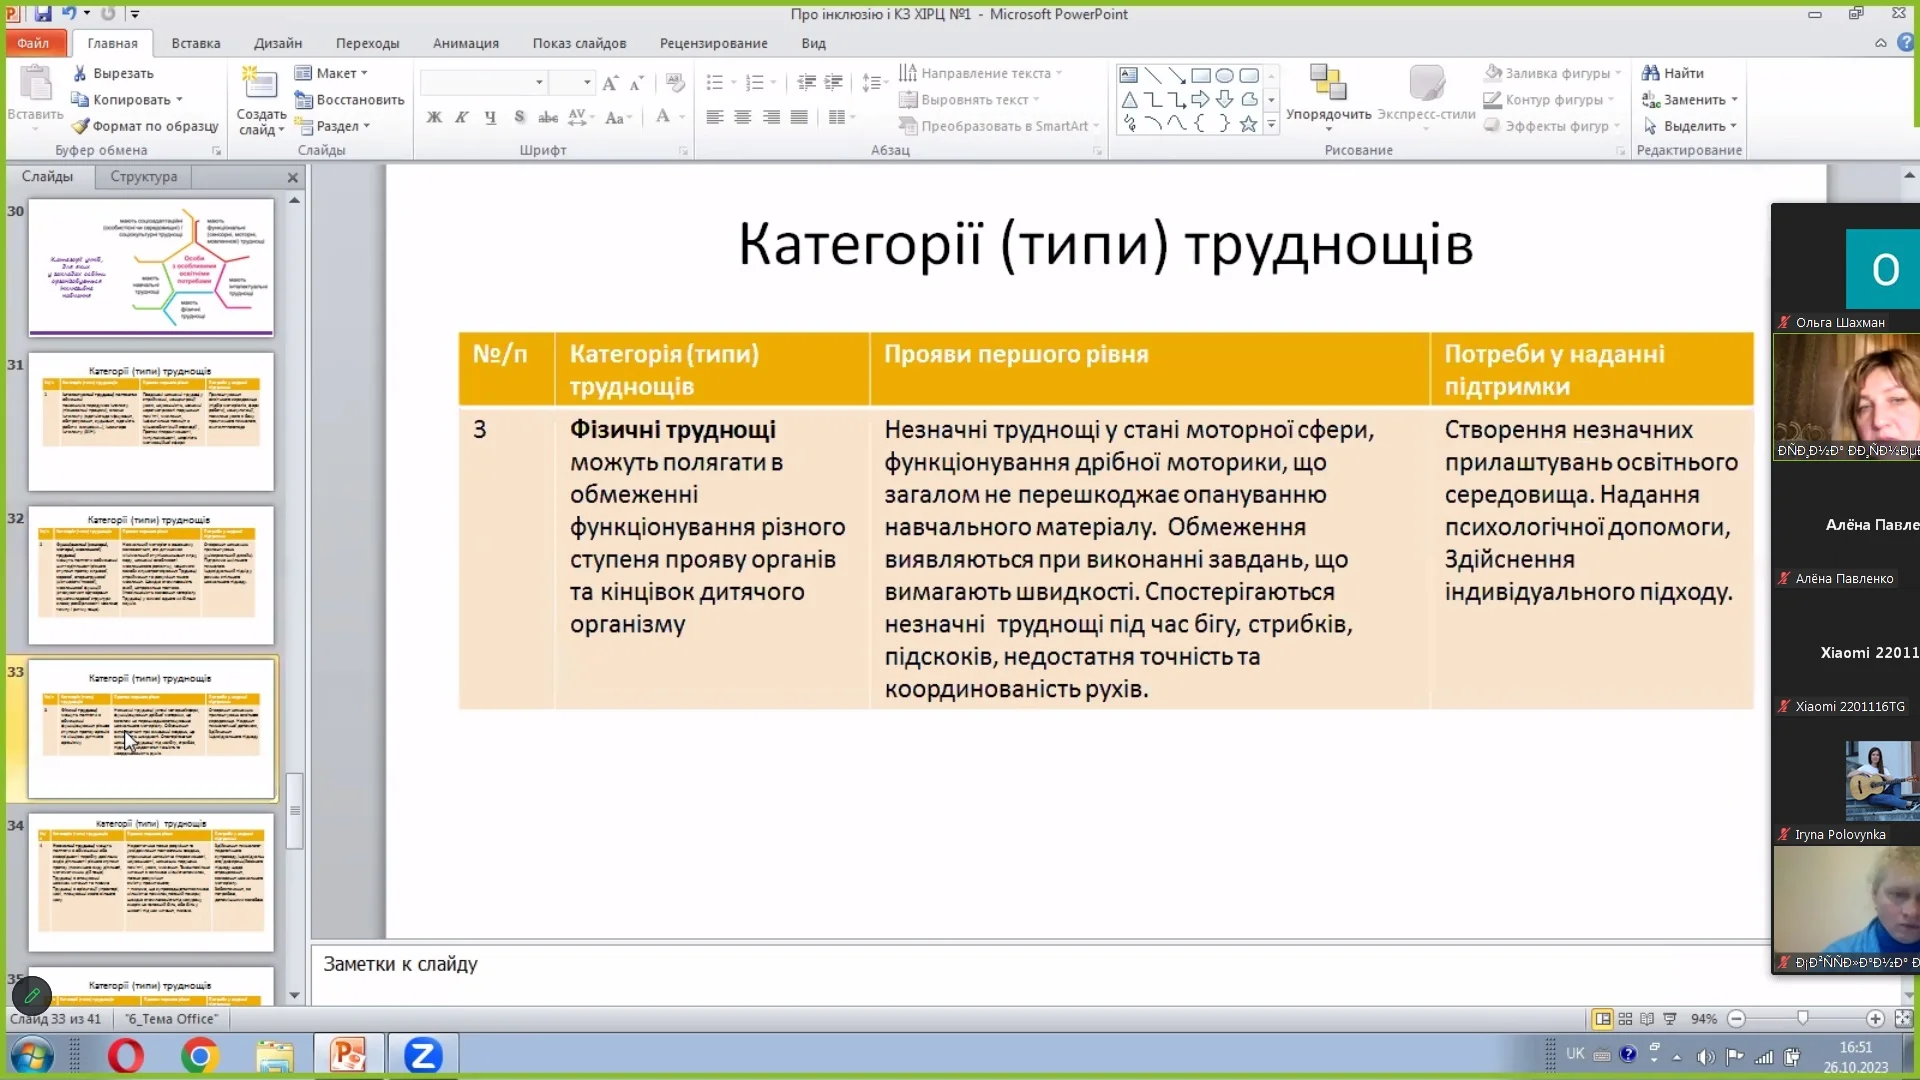1920x1080 pixels.
Task: Click the Упорядочить arrange button
Action: tap(1328, 96)
